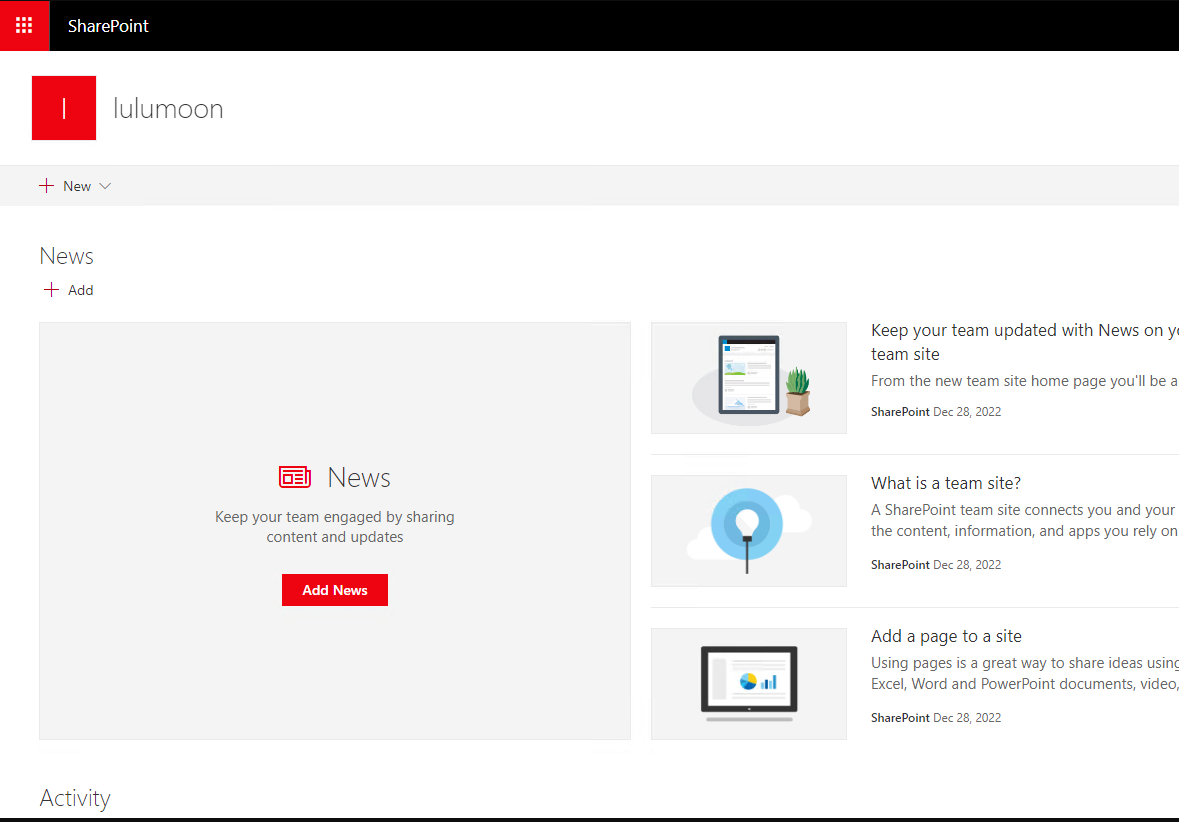Click the red lulumoon site logo

pyautogui.click(x=64, y=108)
